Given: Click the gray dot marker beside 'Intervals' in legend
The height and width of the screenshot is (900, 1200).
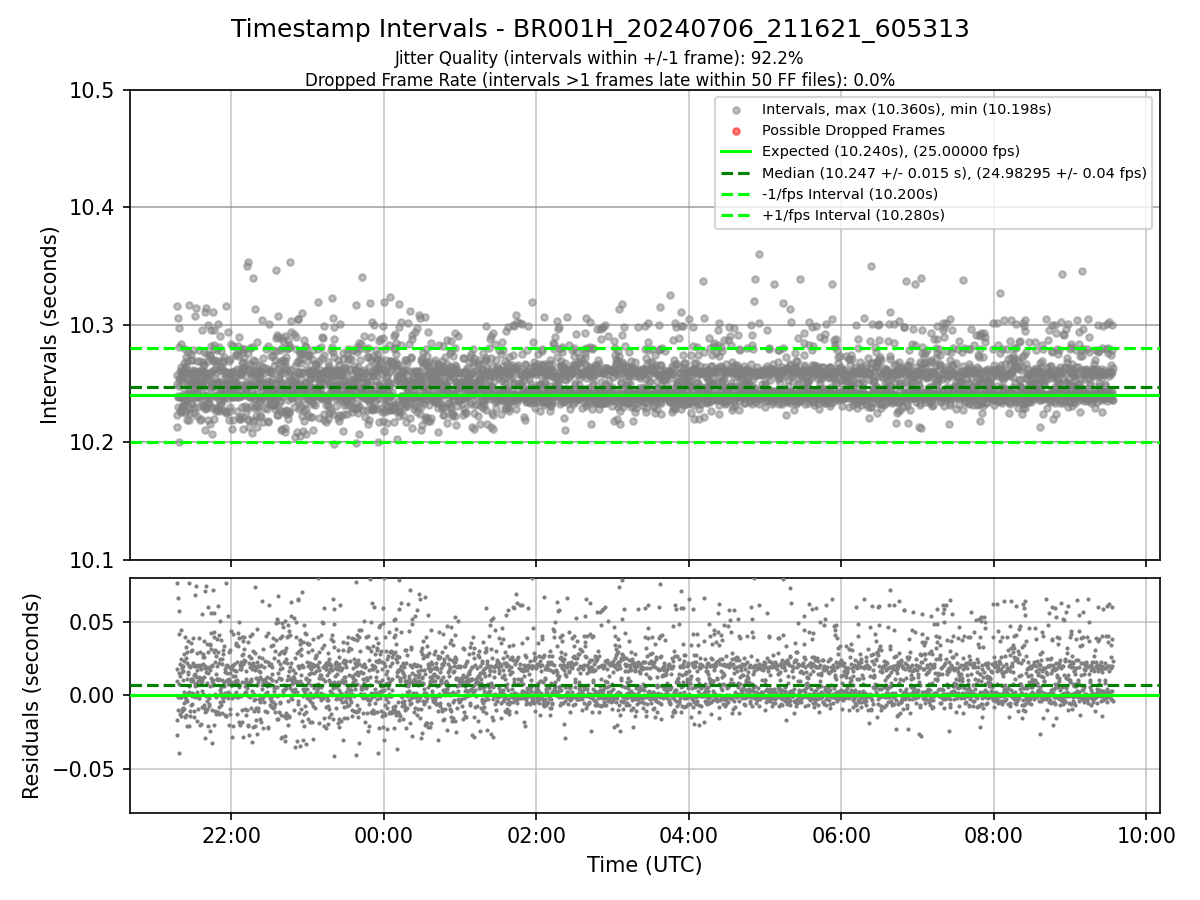Looking at the screenshot, I should [x=737, y=110].
